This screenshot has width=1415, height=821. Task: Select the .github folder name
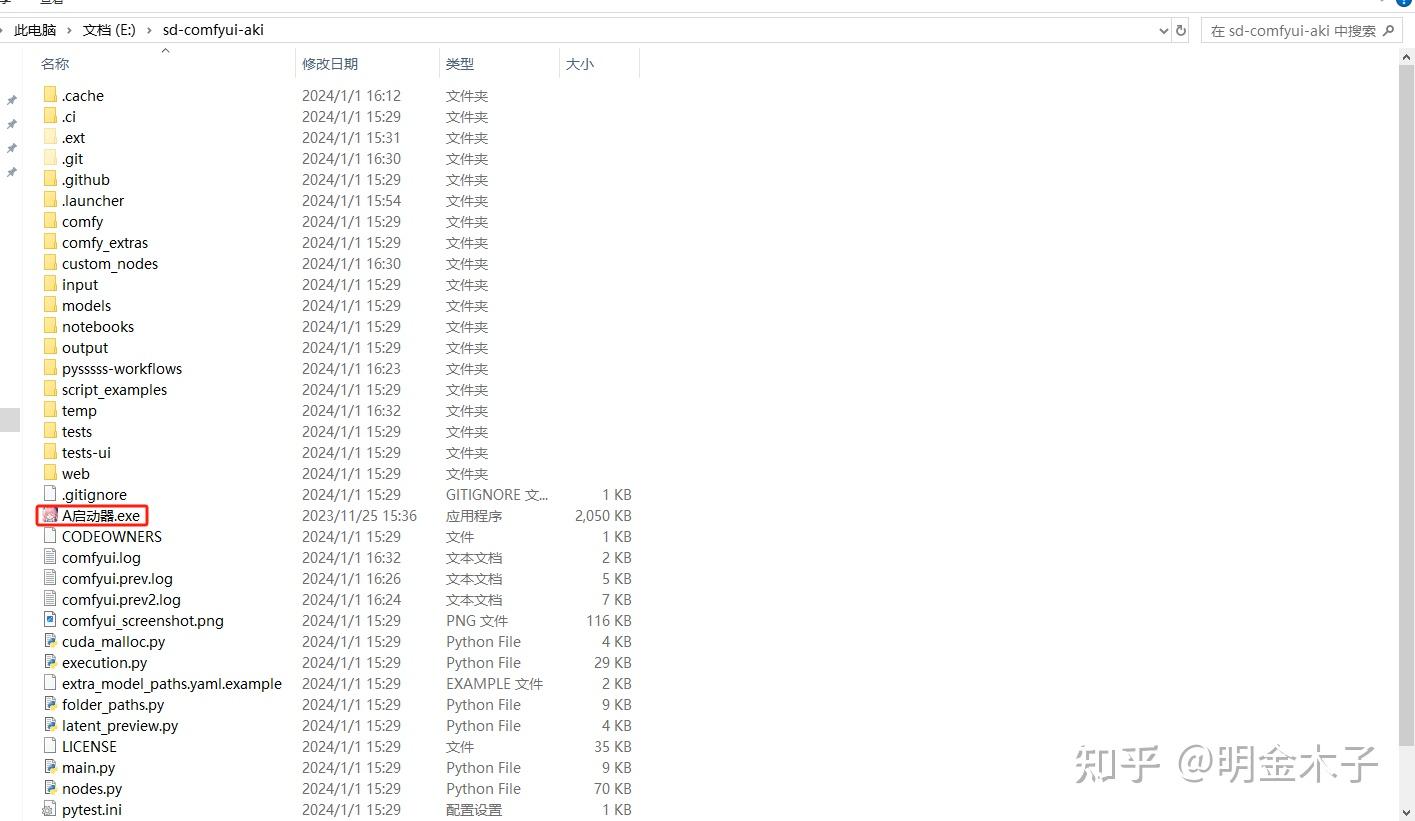(86, 179)
